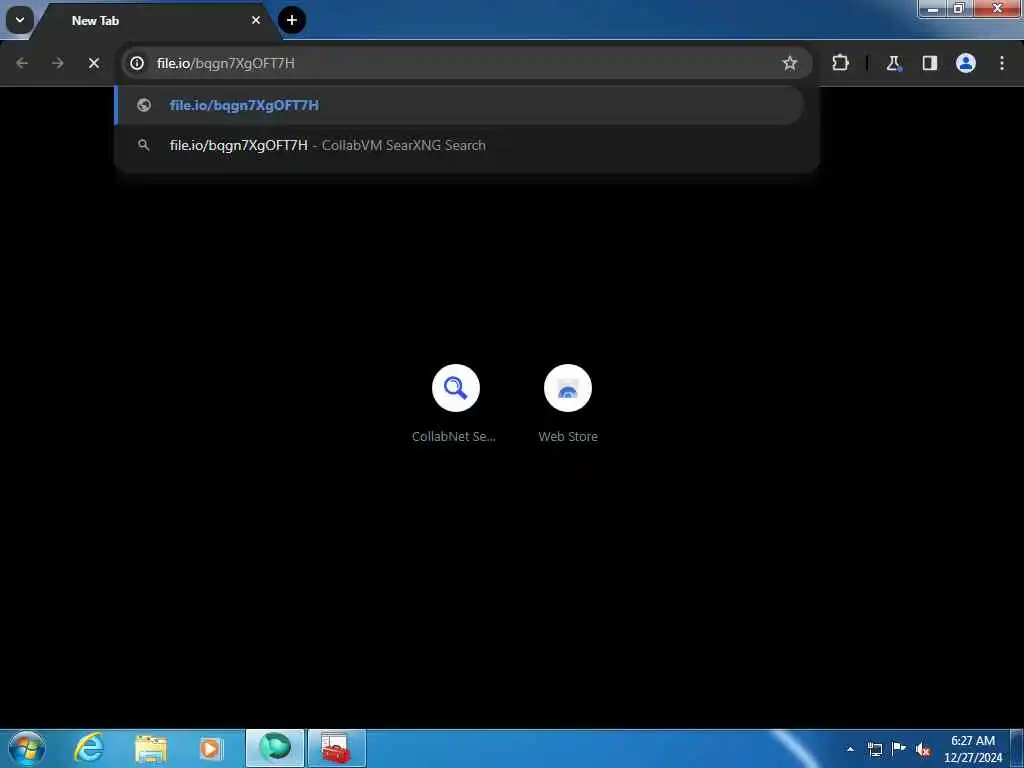Bookmark this page with star icon

(790, 63)
